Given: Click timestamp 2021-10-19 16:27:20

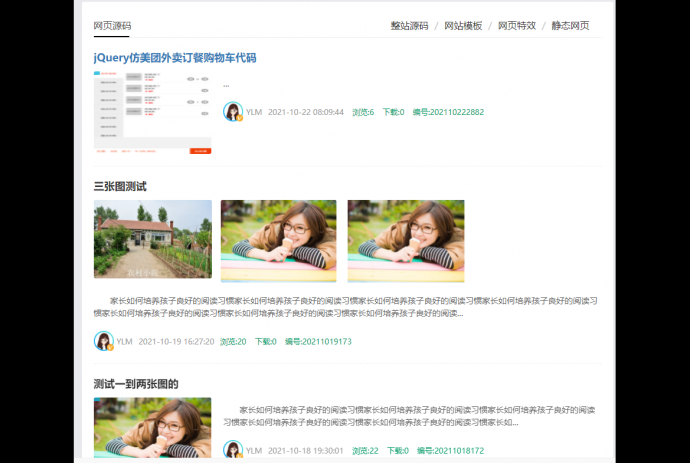Looking at the screenshot, I should tap(176, 342).
